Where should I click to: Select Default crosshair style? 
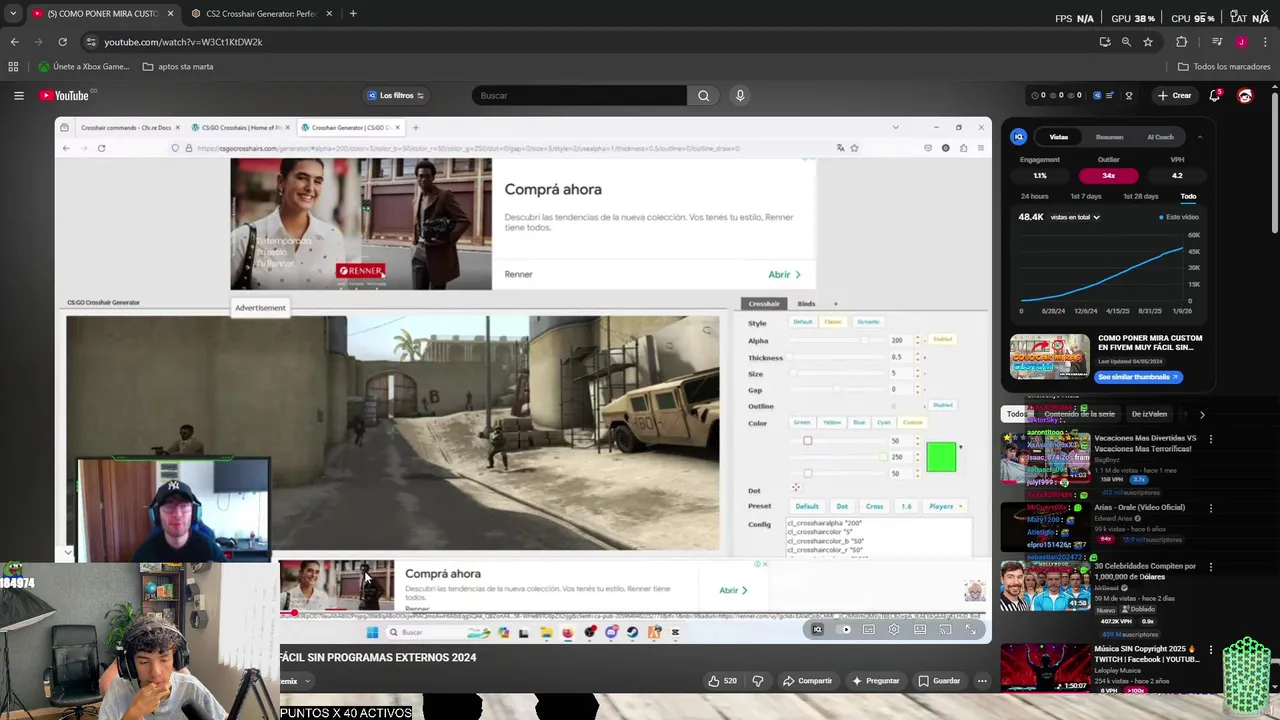tap(803, 322)
